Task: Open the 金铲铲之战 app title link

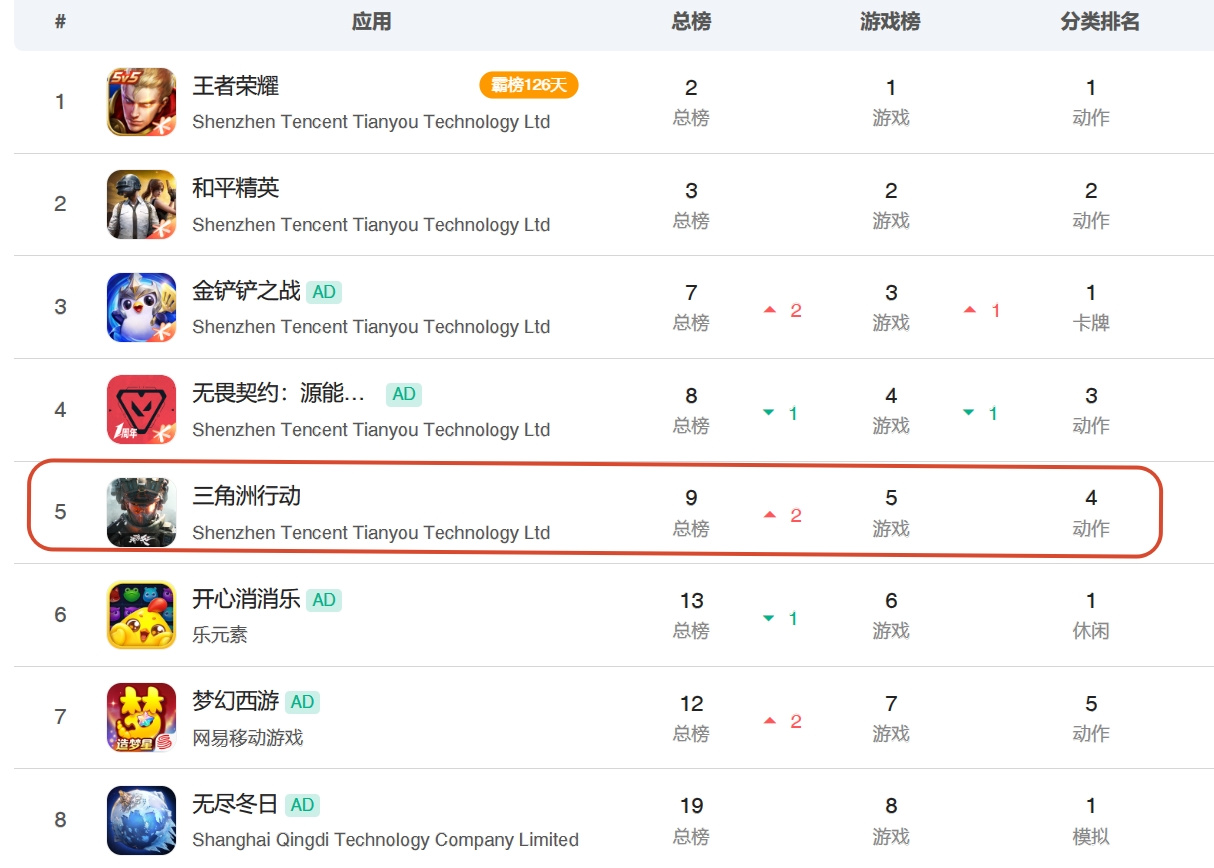Action: tap(247, 291)
